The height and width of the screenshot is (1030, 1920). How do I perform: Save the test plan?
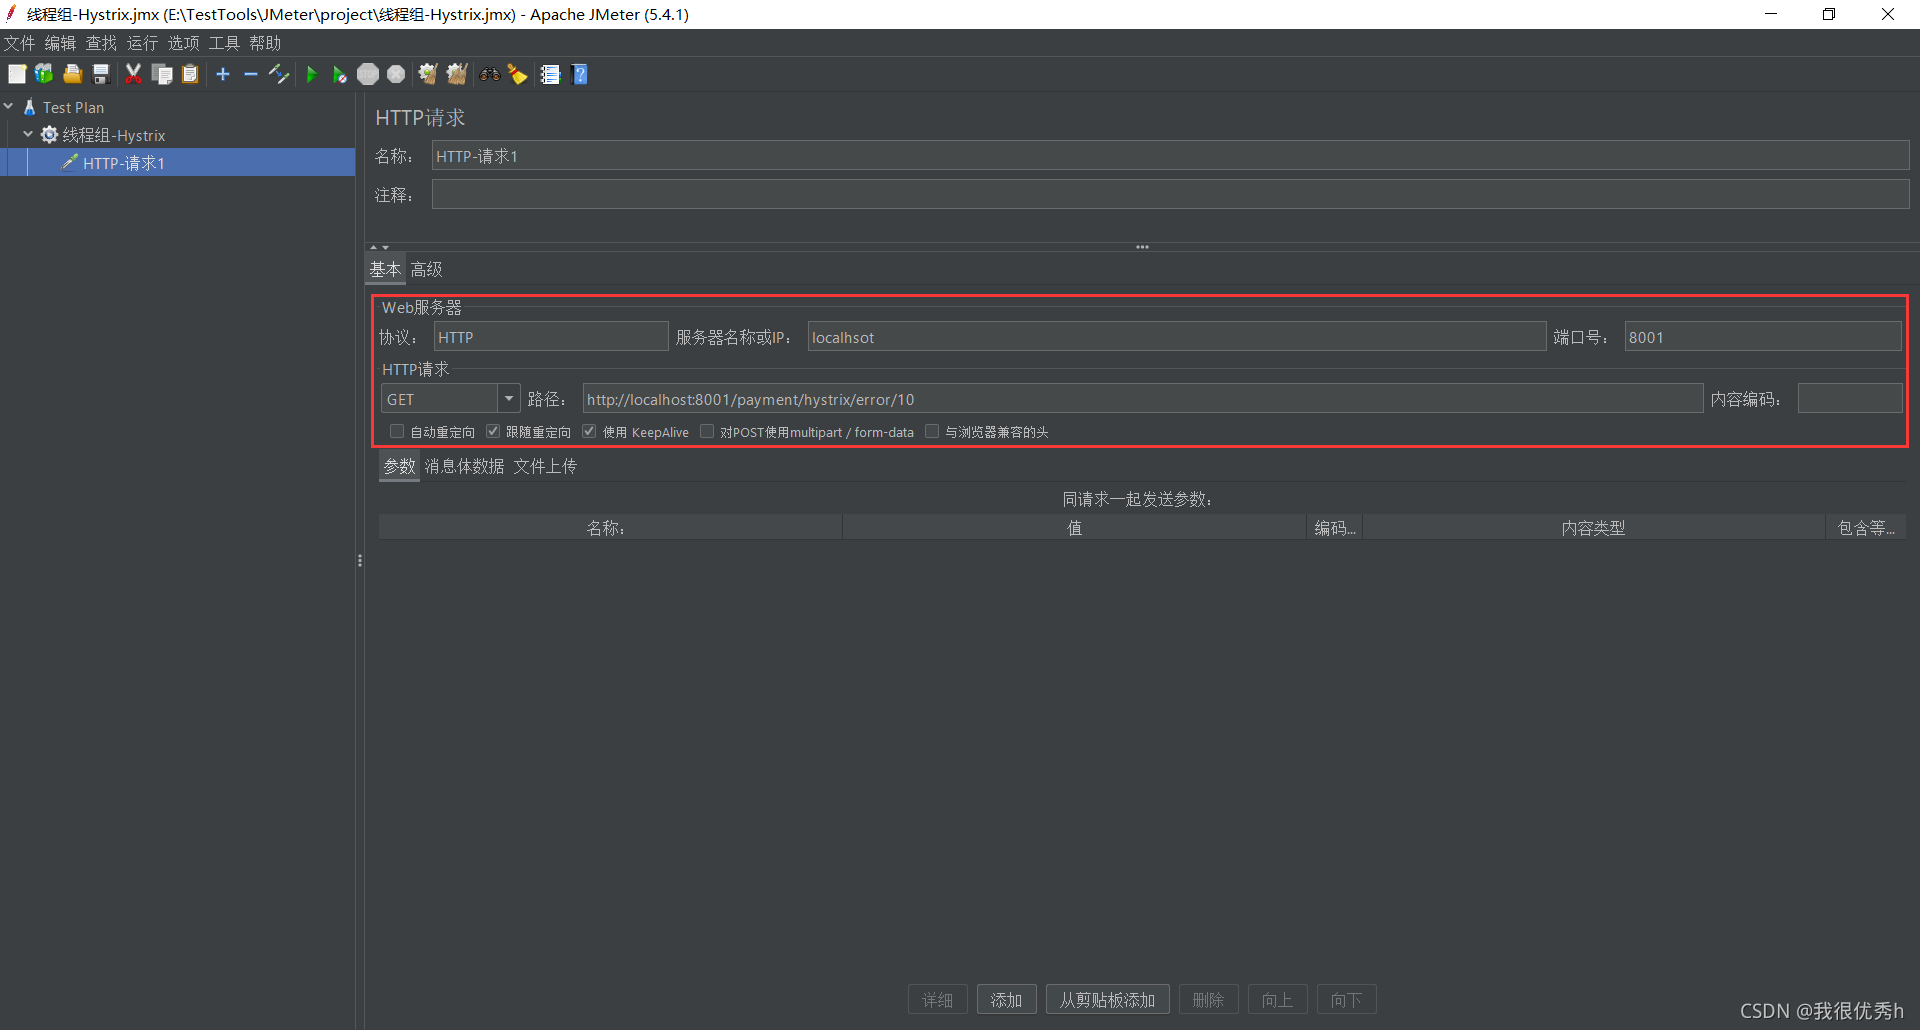pos(100,74)
